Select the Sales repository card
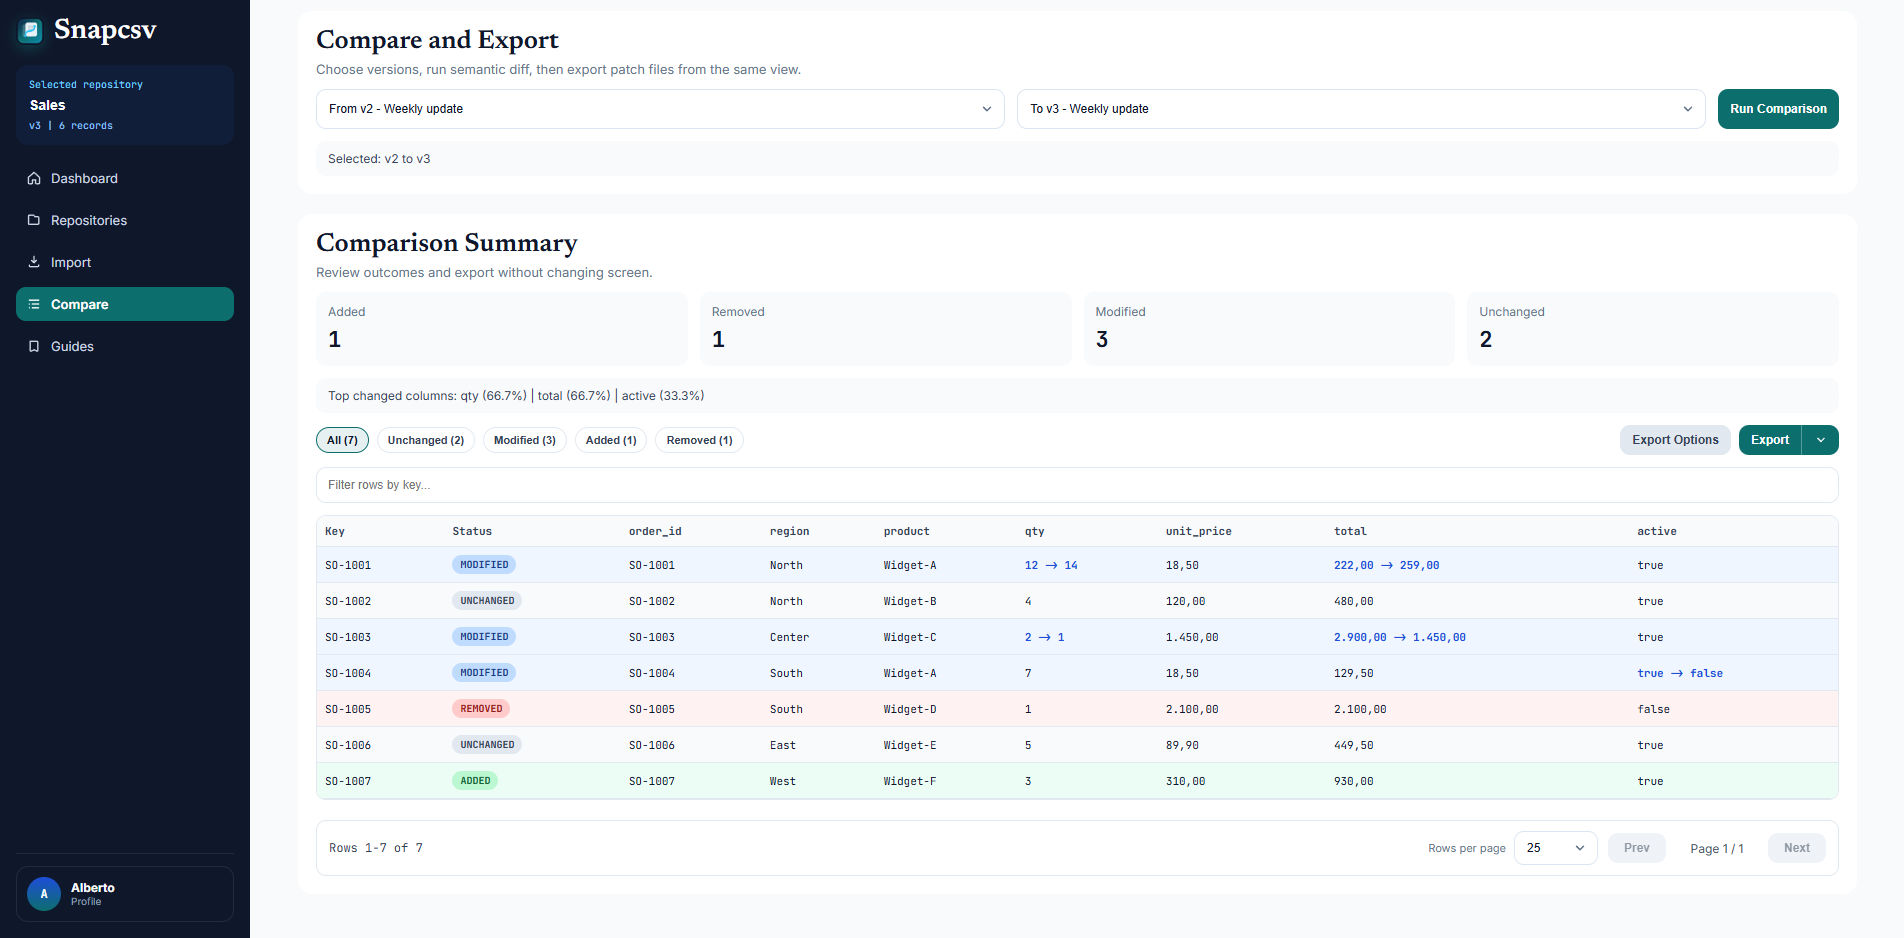 click(125, 105)
